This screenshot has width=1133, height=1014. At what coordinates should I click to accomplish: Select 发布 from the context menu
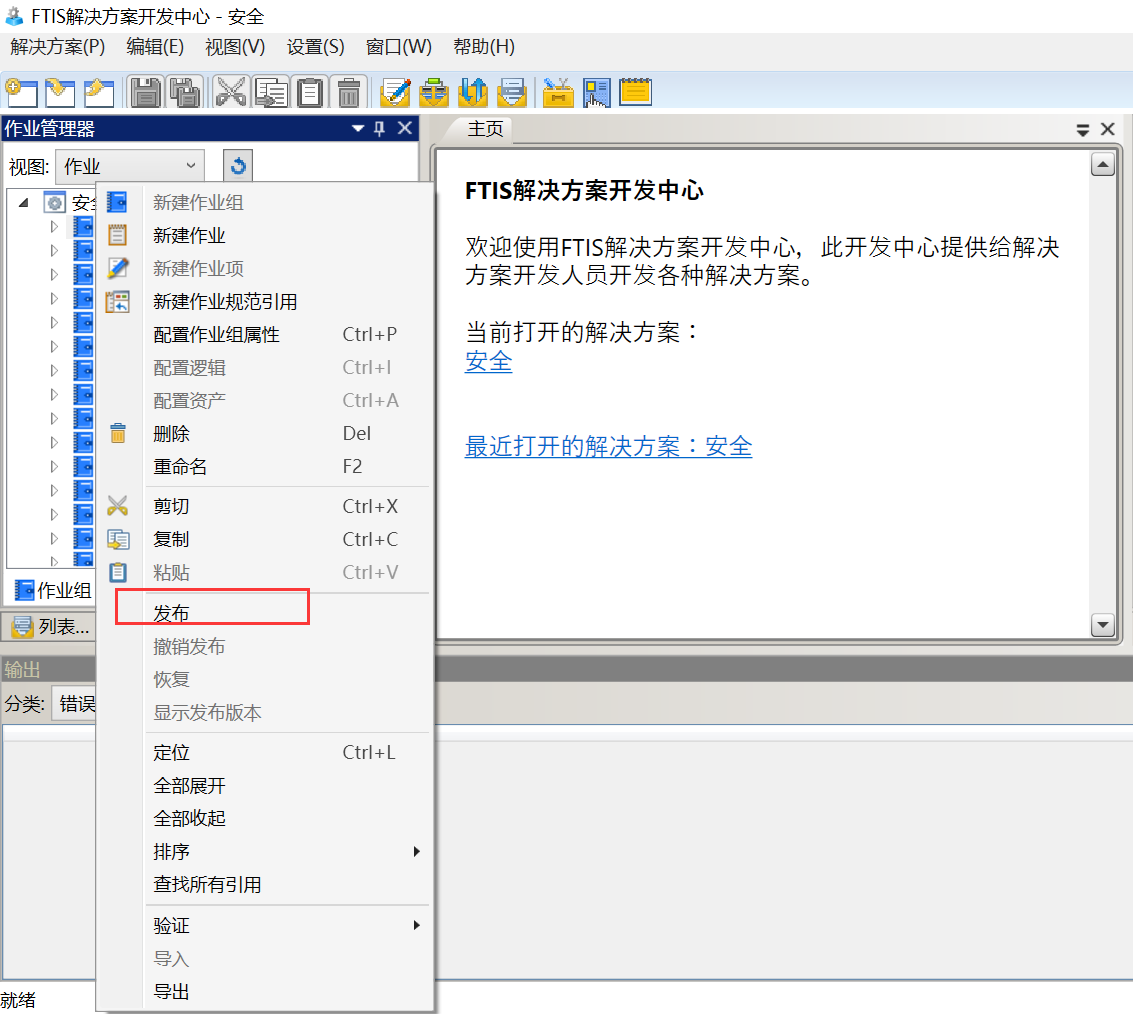tap(171, 613)
